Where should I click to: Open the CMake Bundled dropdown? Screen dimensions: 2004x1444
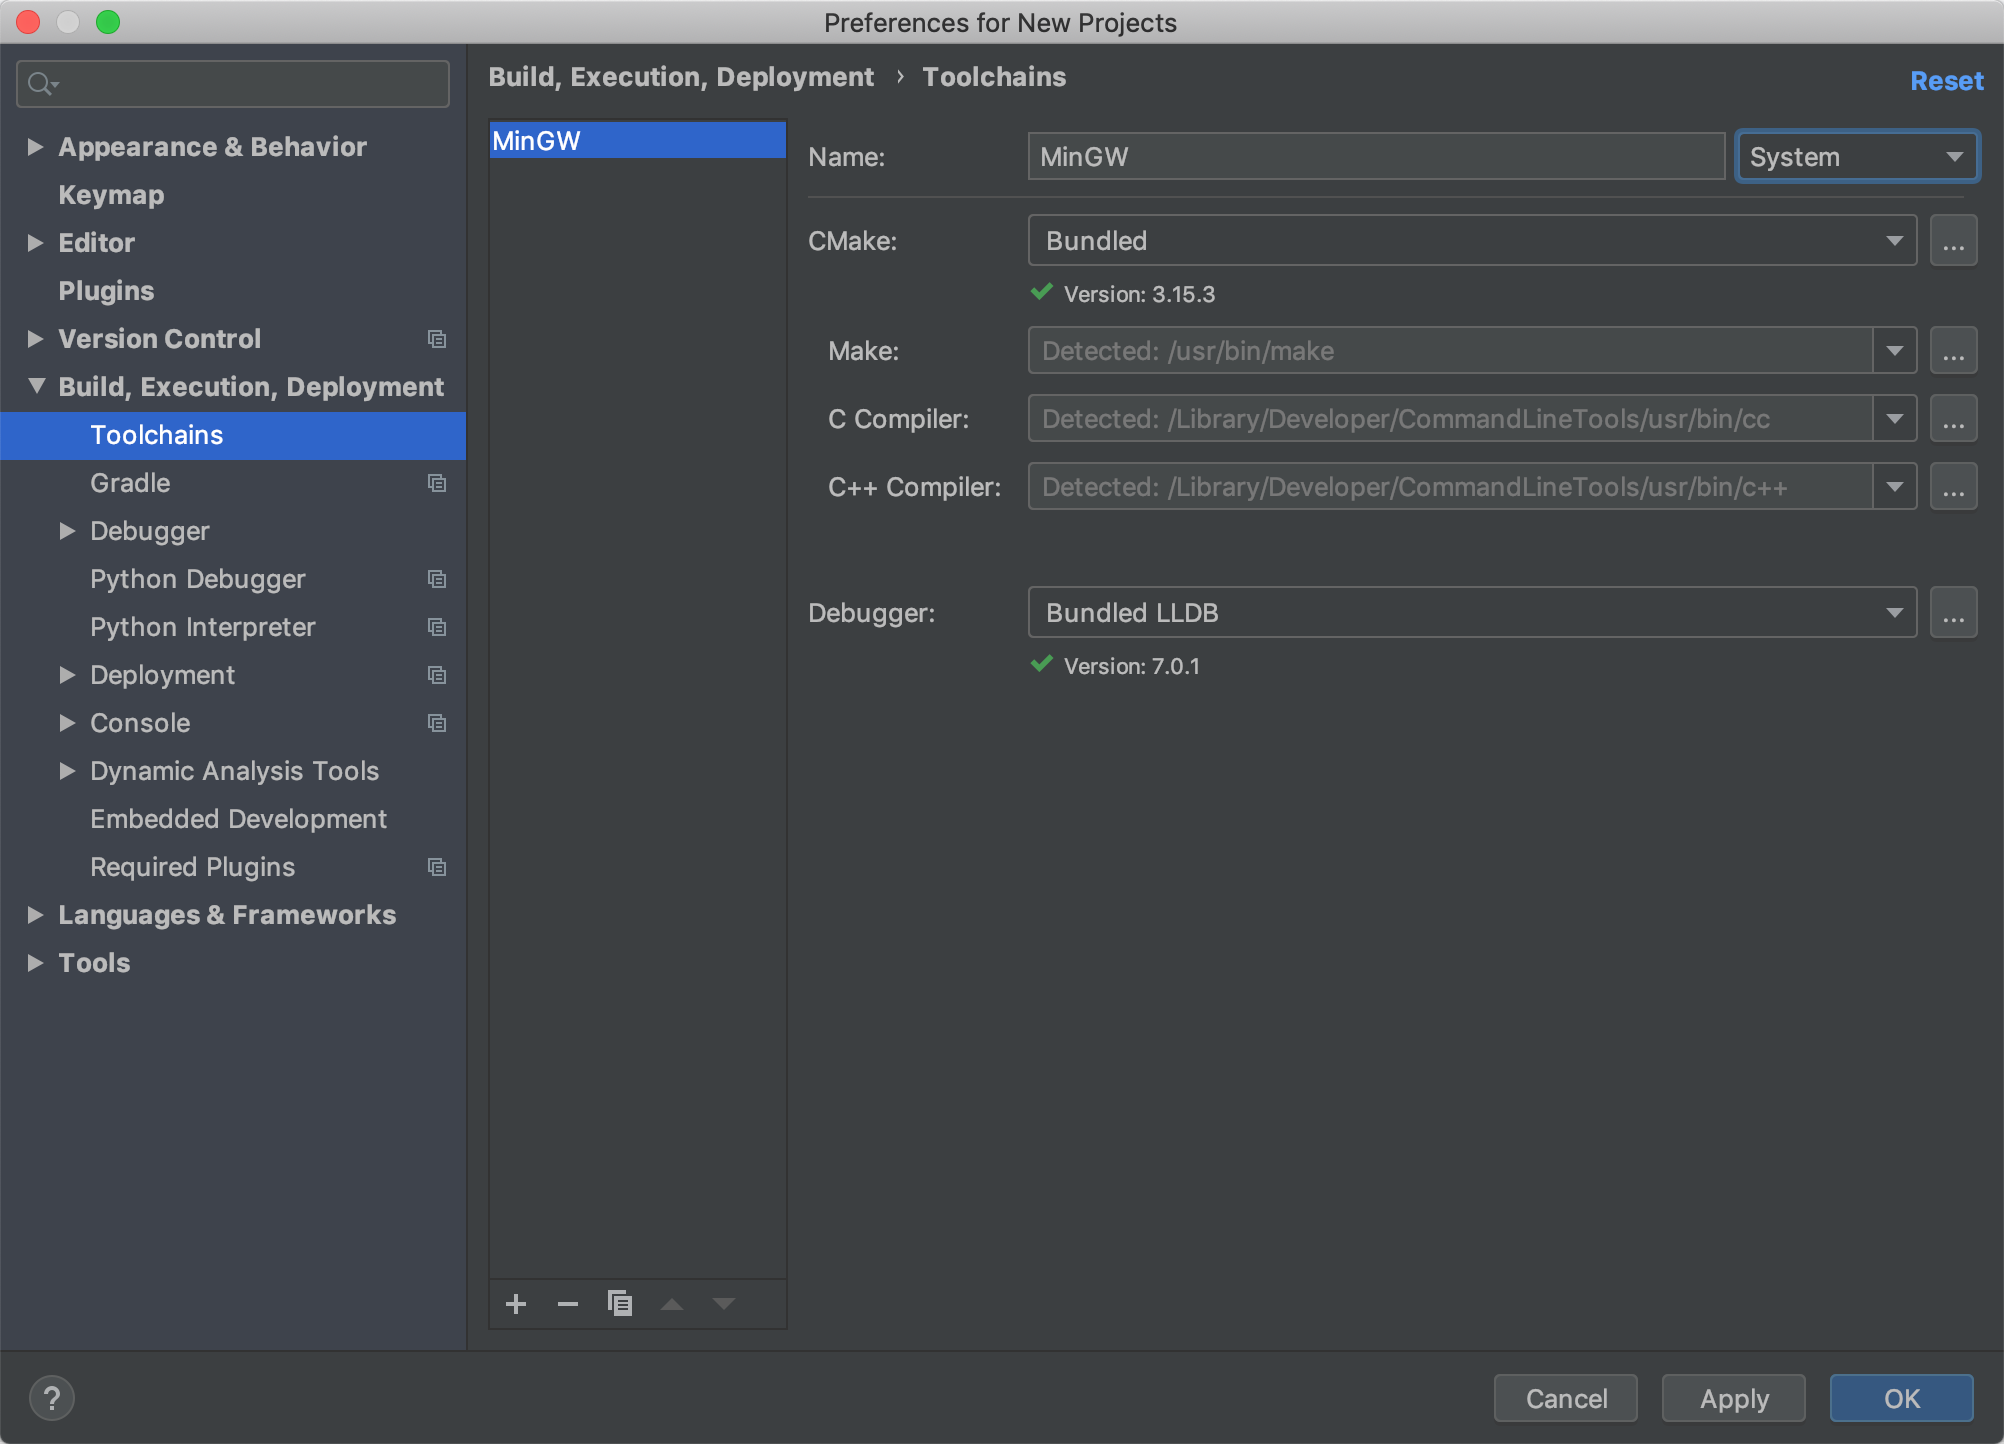tap(1471, 241)
